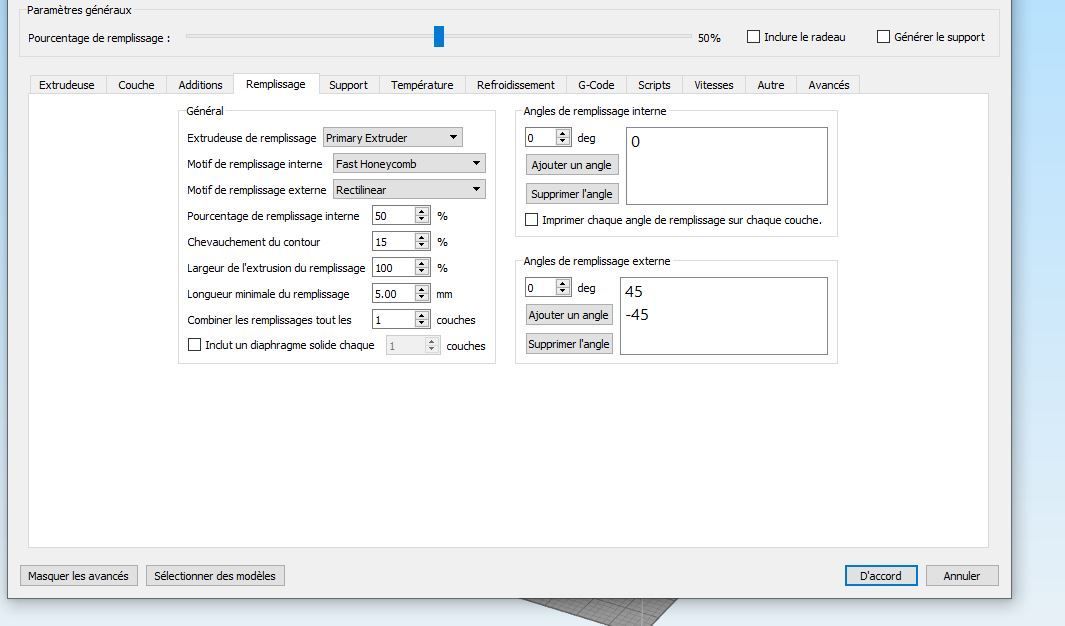Decrease the Longueur minimale du remplissage value
This screenshot has width=1065, height=626.
coord(422,297)
